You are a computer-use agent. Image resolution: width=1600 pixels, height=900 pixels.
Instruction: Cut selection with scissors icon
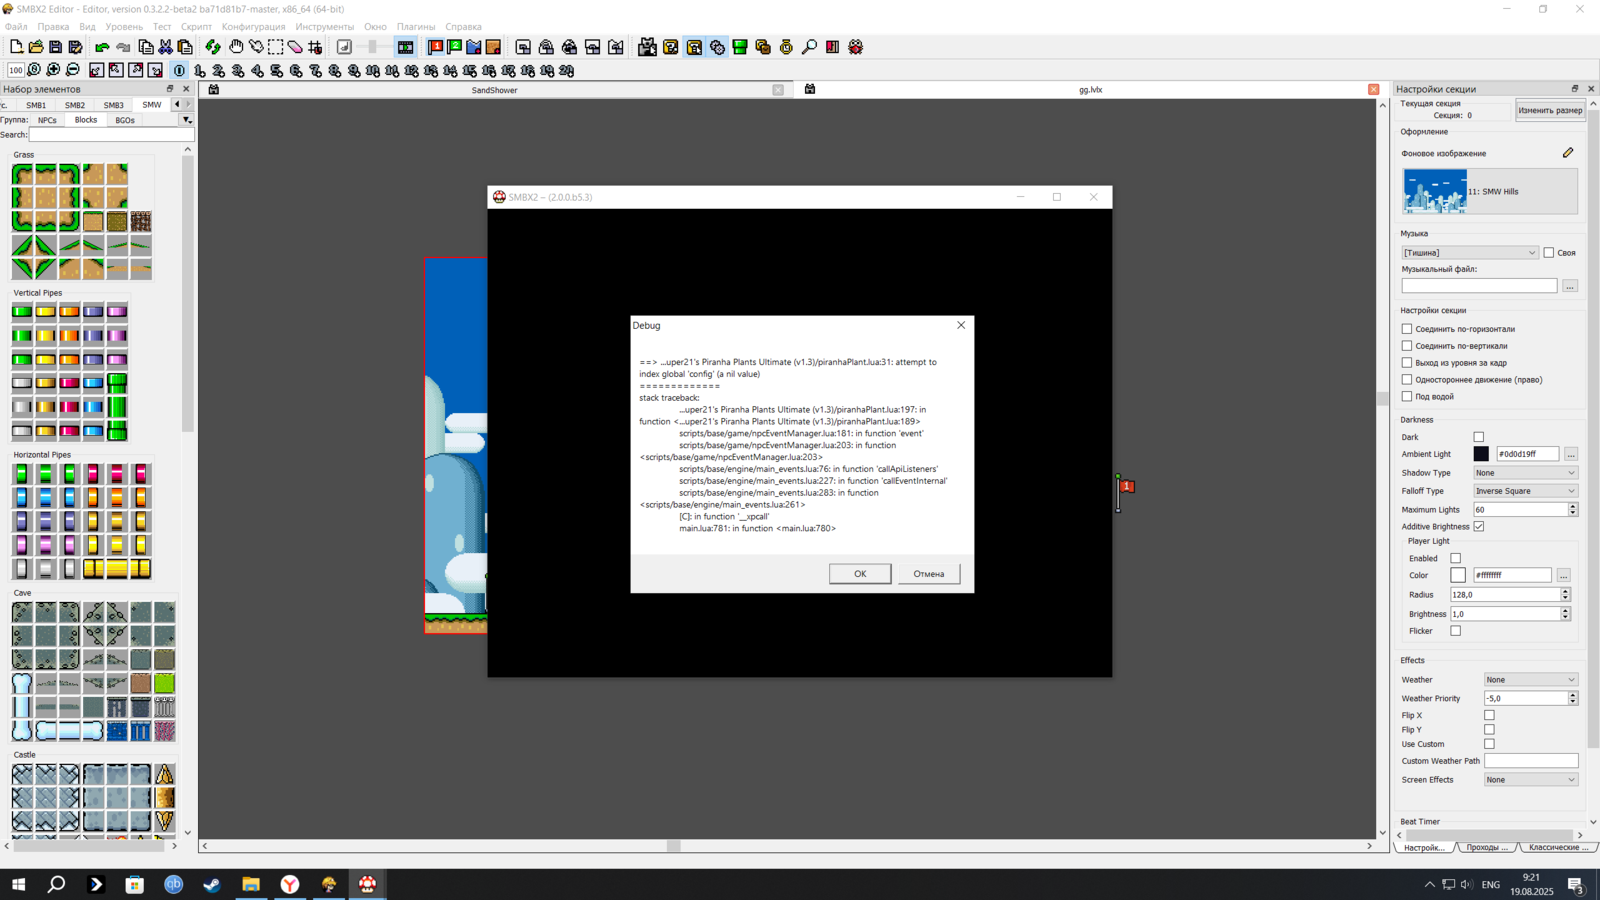[x=166, y=47]
